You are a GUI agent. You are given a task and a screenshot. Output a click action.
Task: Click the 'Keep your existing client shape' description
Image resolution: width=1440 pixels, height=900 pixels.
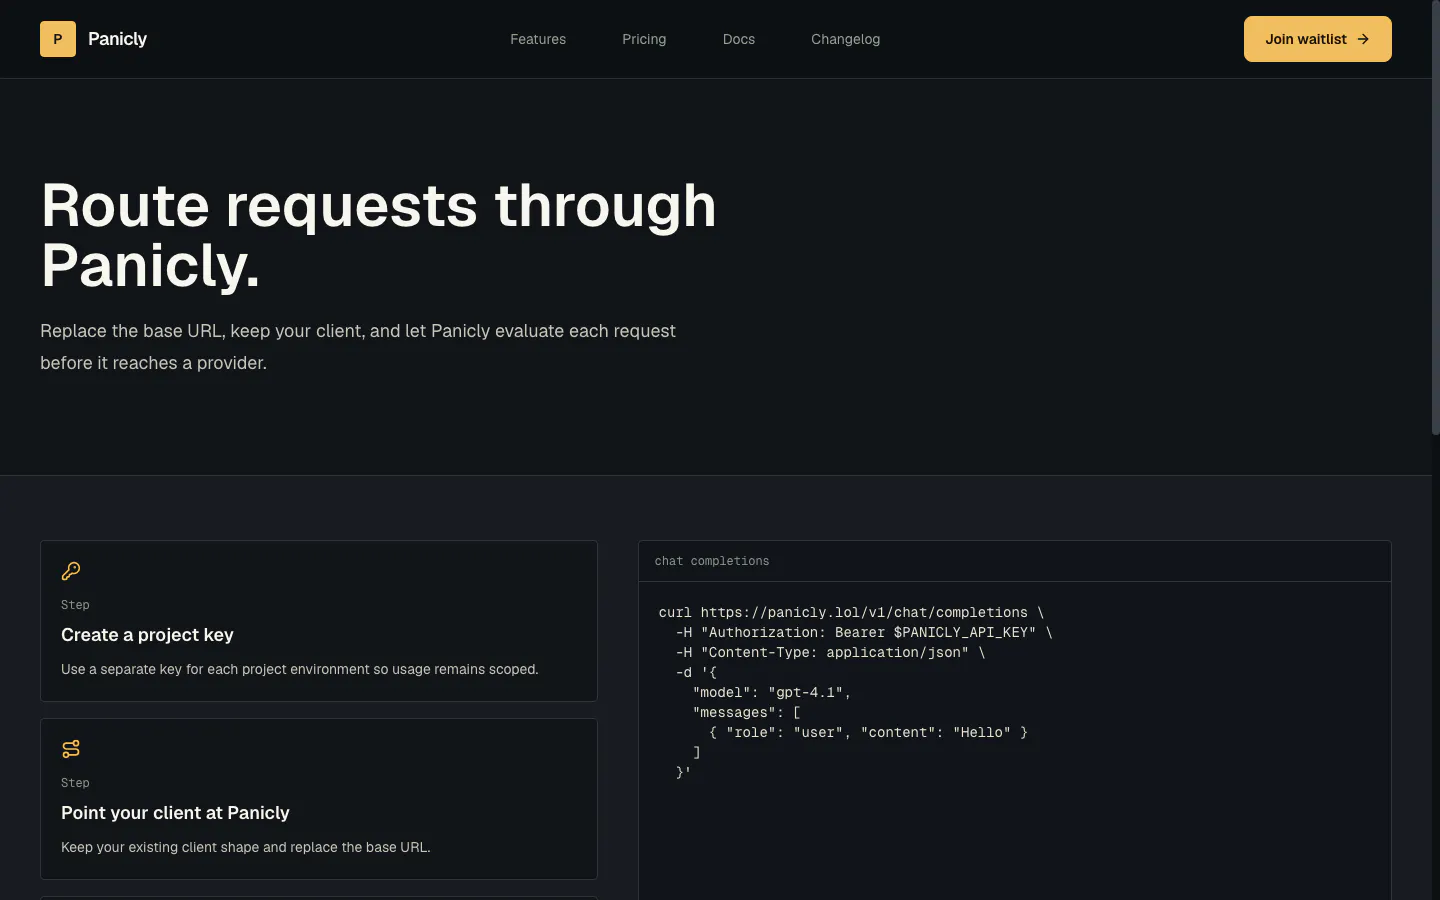[246, 847]
